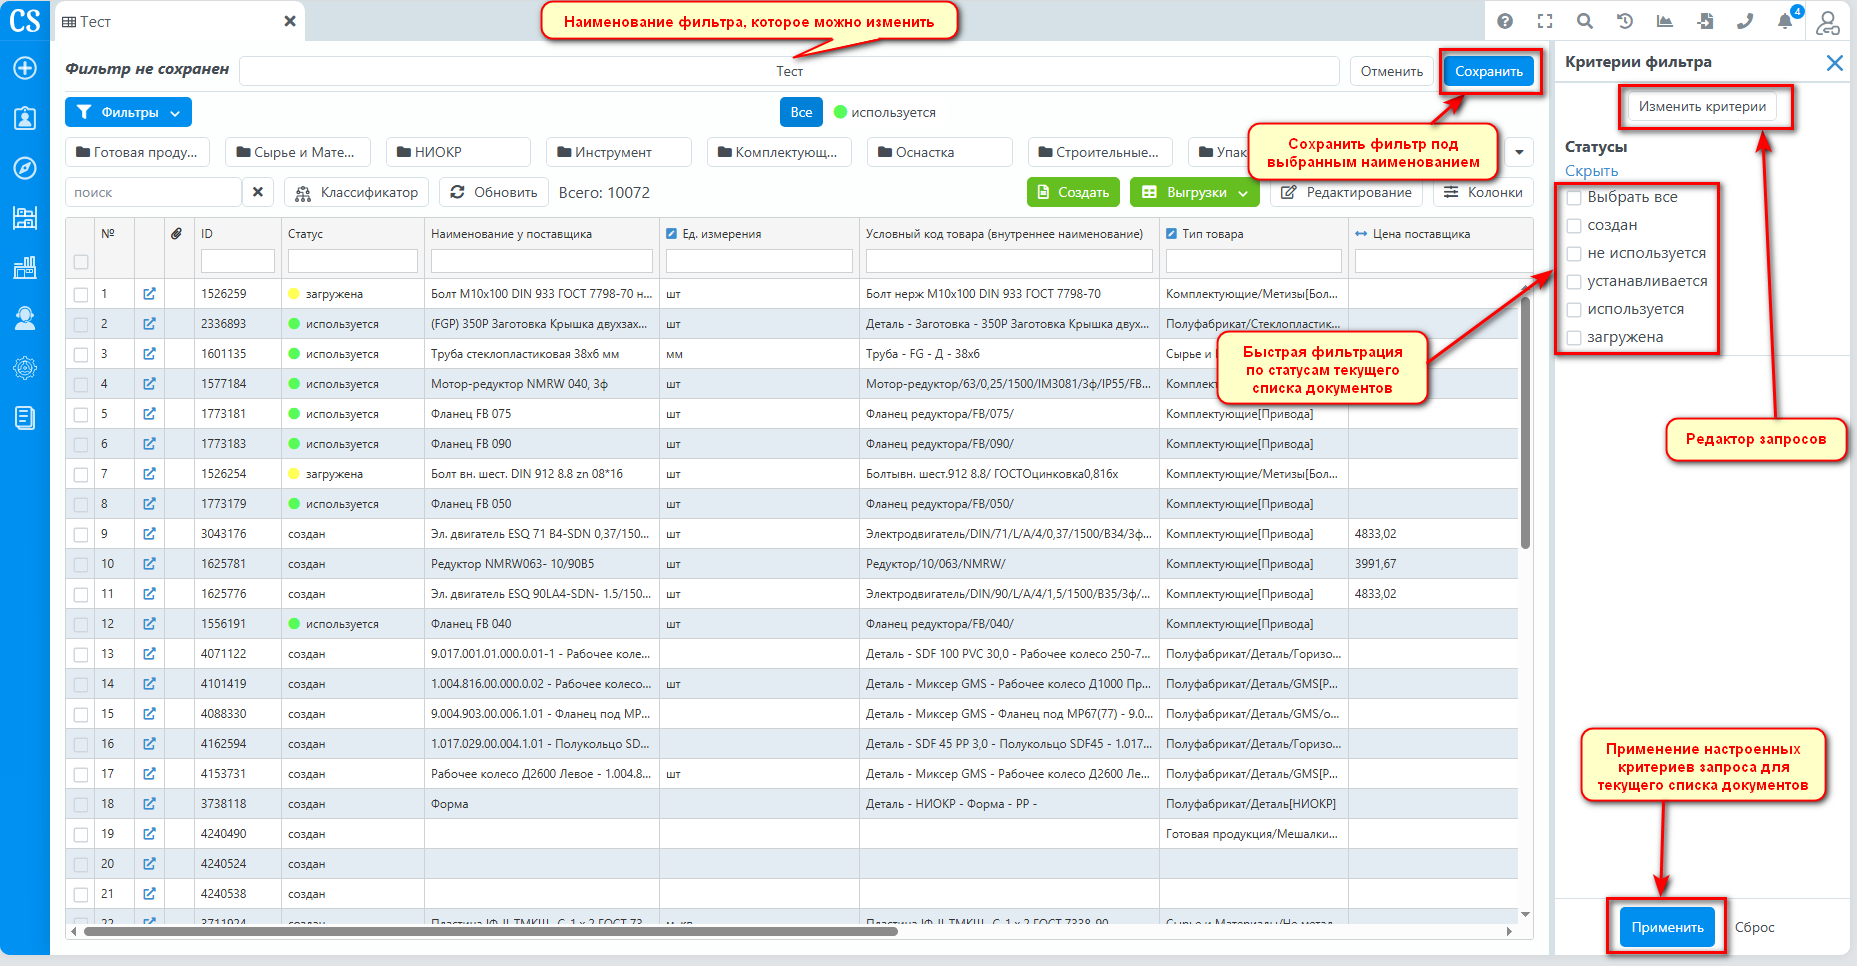Click the filter name field 'Тест'

coord(788,71)
